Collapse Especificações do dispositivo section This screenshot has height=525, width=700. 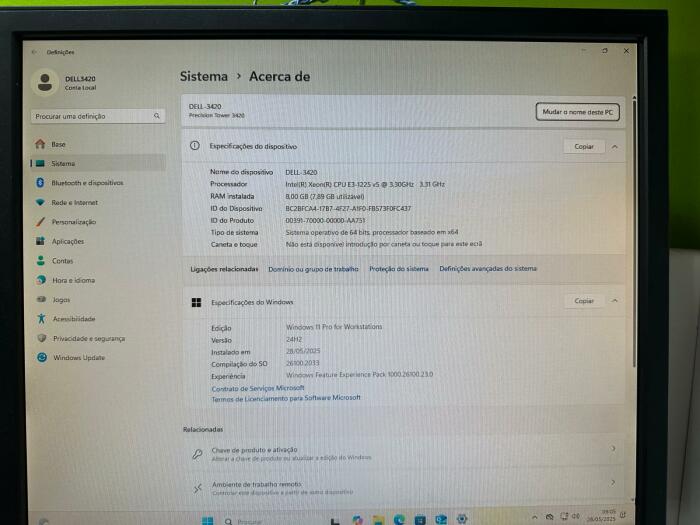615,146
